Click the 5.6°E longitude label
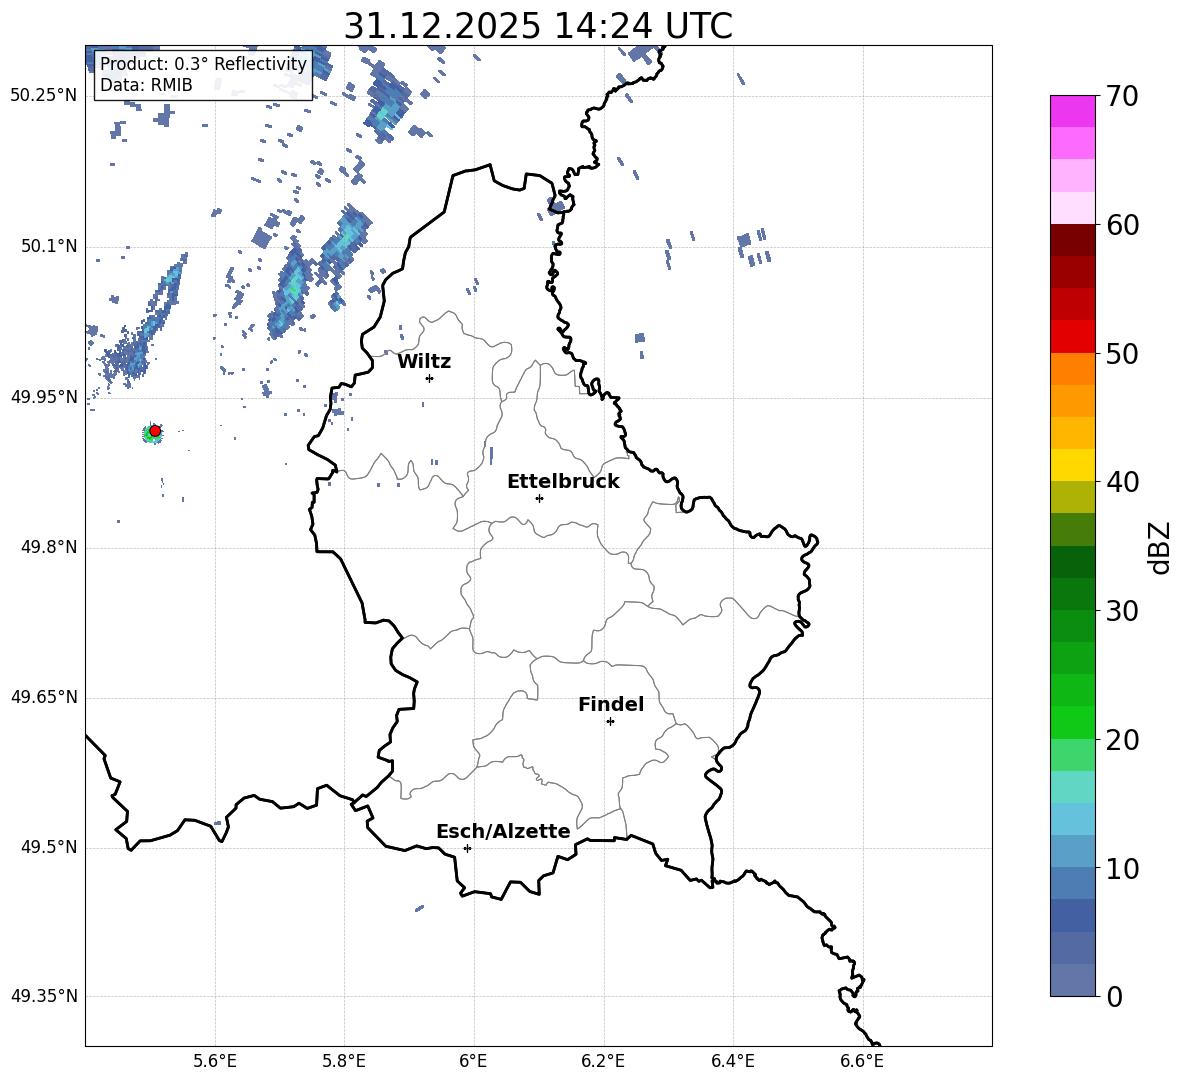 (215, 1061)
